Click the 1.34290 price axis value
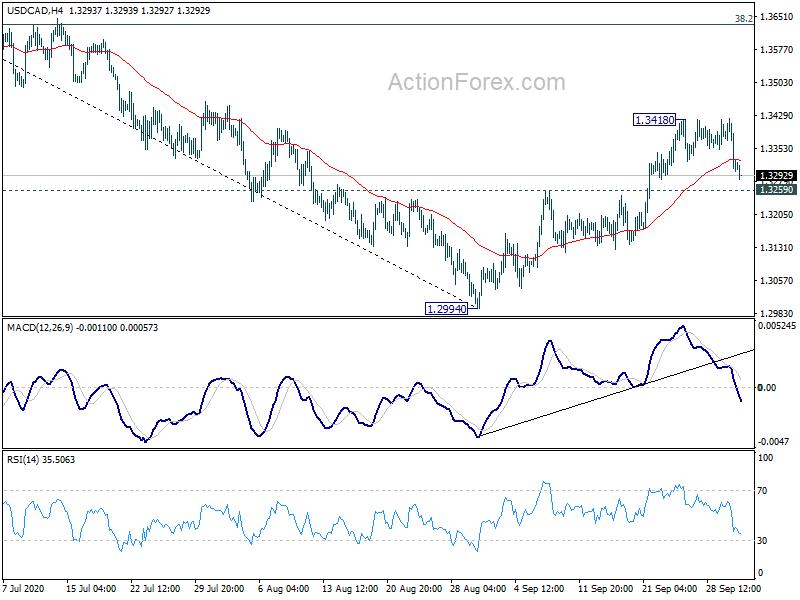Image resolution: width=800 pixels, height=600 pixels. (x=777, y=116)
